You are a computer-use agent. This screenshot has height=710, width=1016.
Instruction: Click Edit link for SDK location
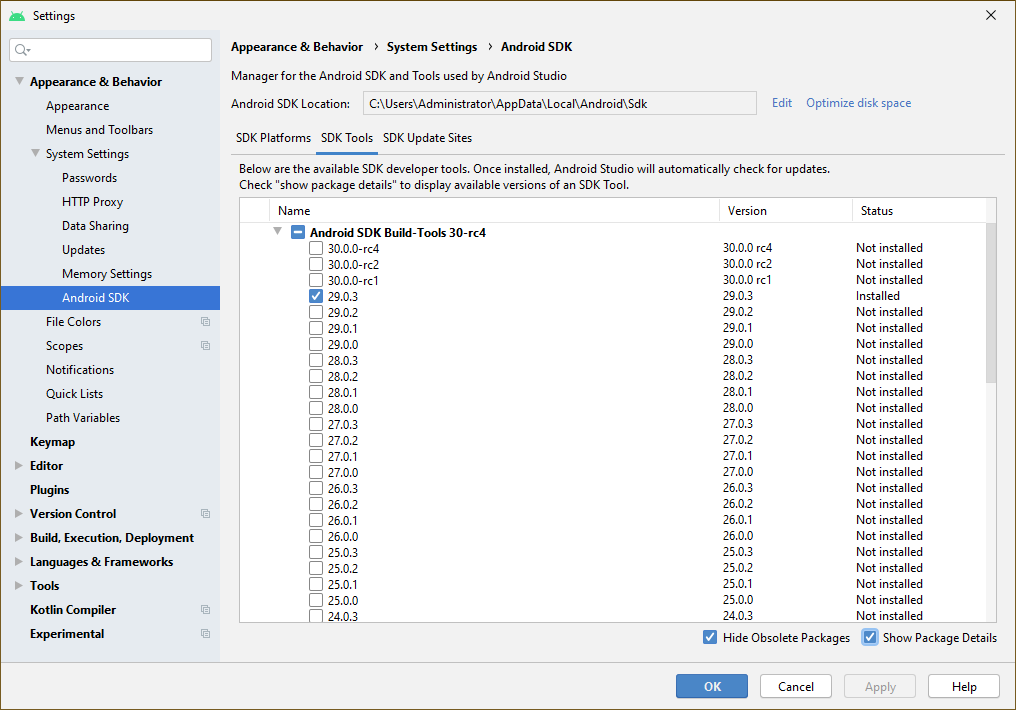click(781, 103)
